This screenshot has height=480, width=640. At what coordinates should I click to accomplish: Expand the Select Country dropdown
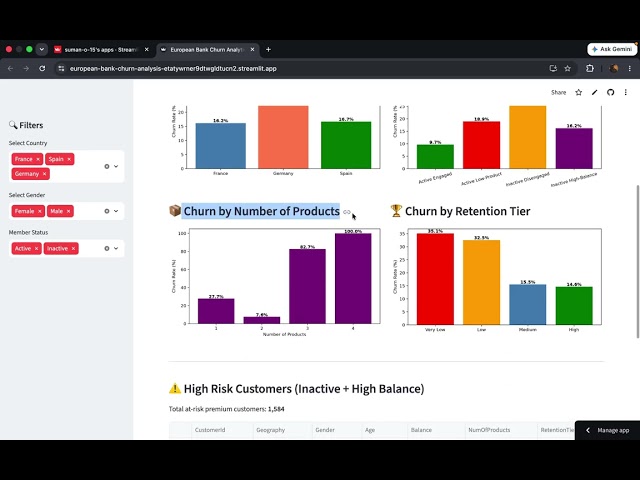pos(116,167)
